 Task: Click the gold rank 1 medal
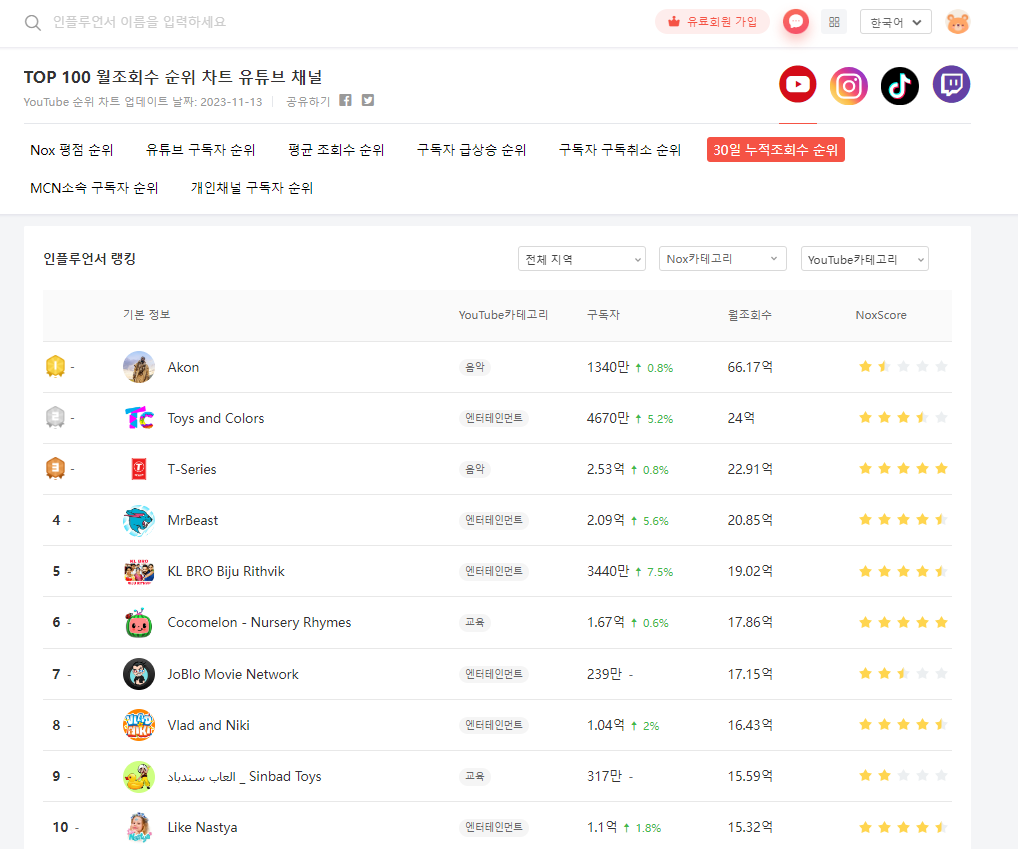55,366
